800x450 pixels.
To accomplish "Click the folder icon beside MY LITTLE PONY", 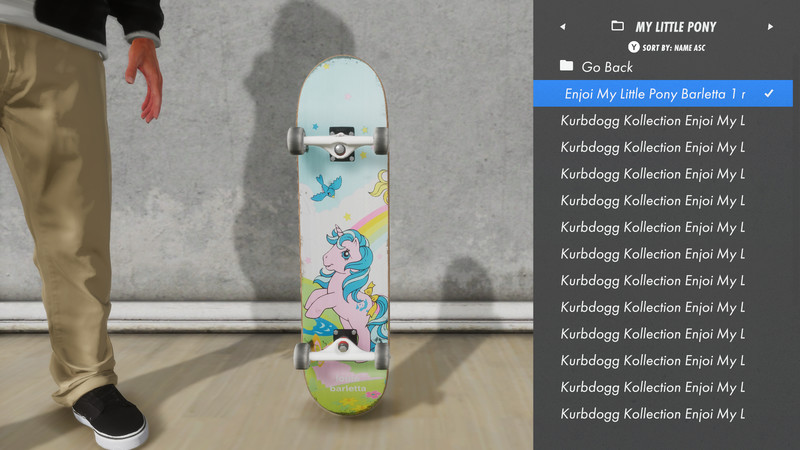I will click(x=617, y=26).
